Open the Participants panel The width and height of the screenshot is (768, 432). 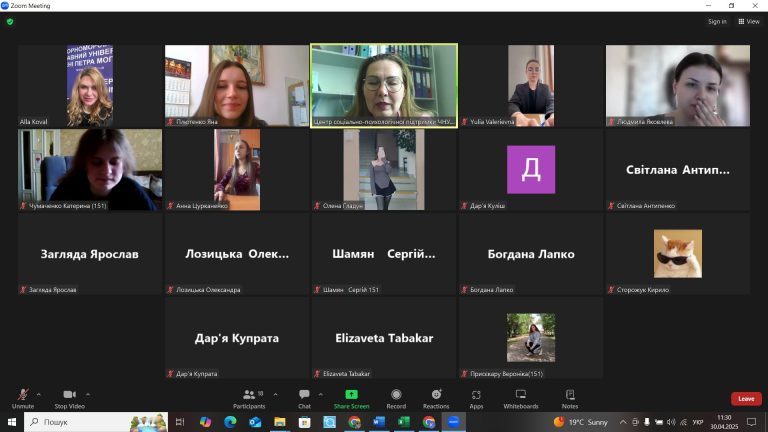point(249,397)
